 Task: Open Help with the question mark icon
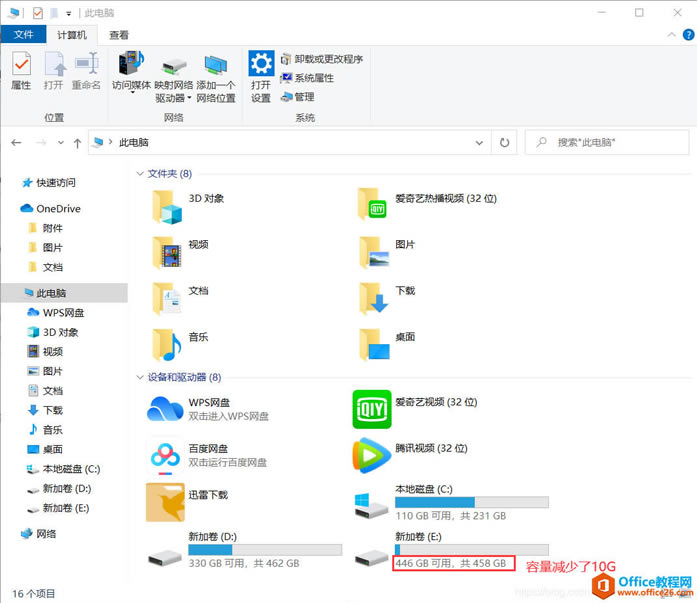[688, 35]
